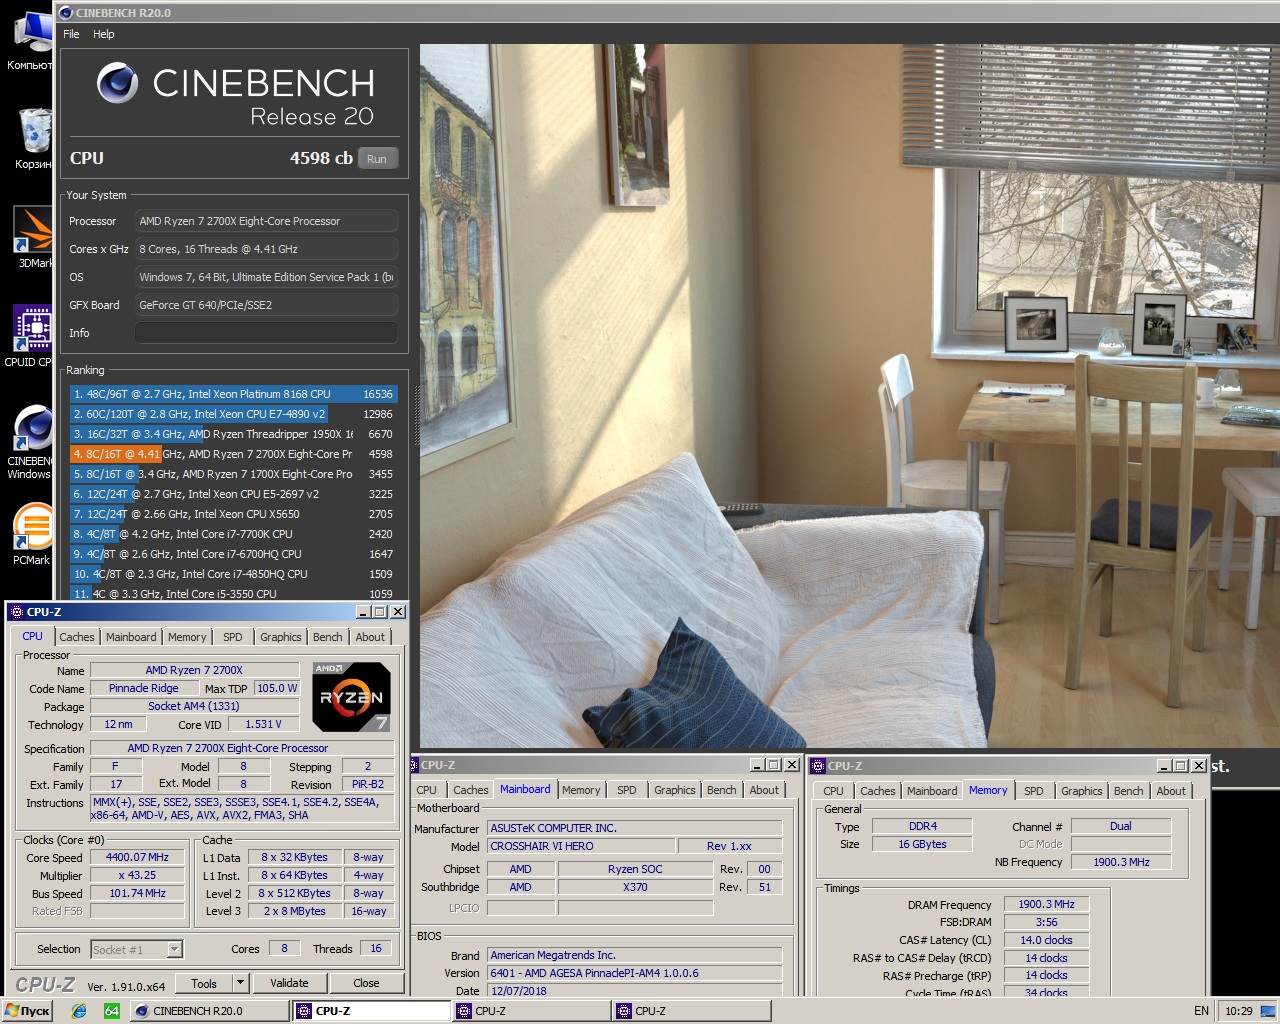Launch the 3DMark desktop shortcut
The height and width of the screenshot is (1024, 1280).
[33, 238]
